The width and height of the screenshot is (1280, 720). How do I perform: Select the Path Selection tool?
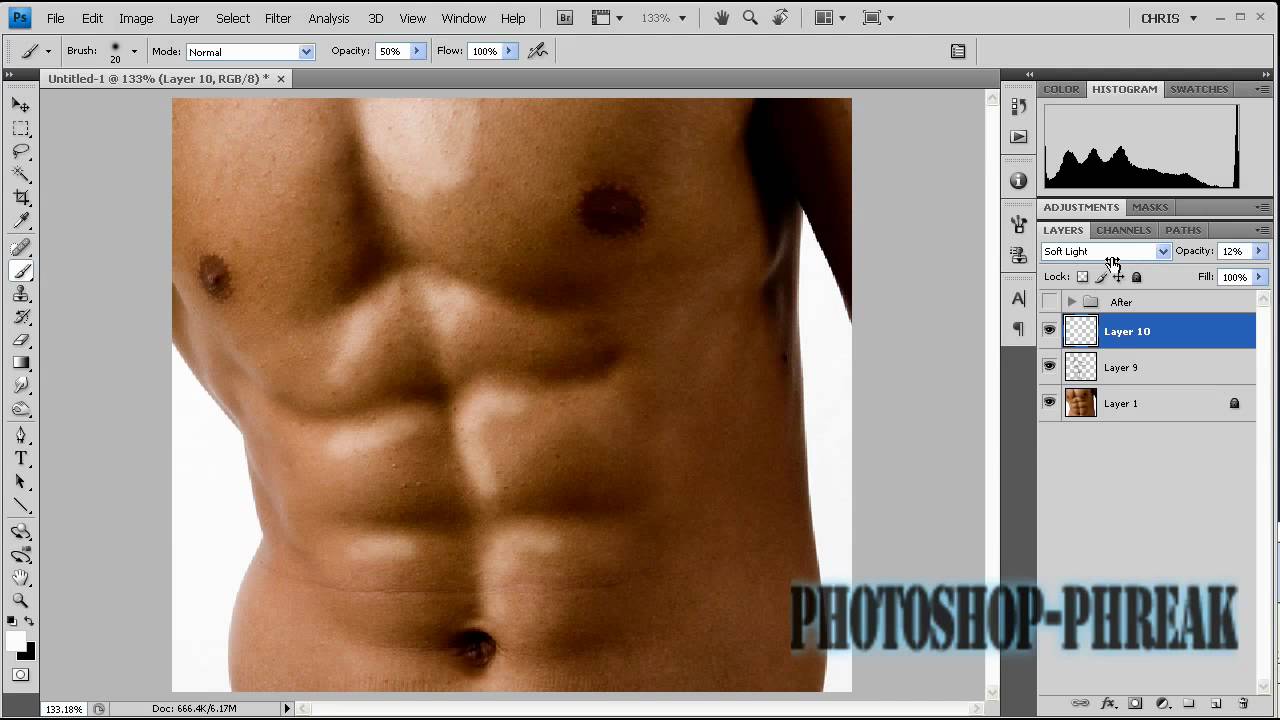[x=21, y=482]
